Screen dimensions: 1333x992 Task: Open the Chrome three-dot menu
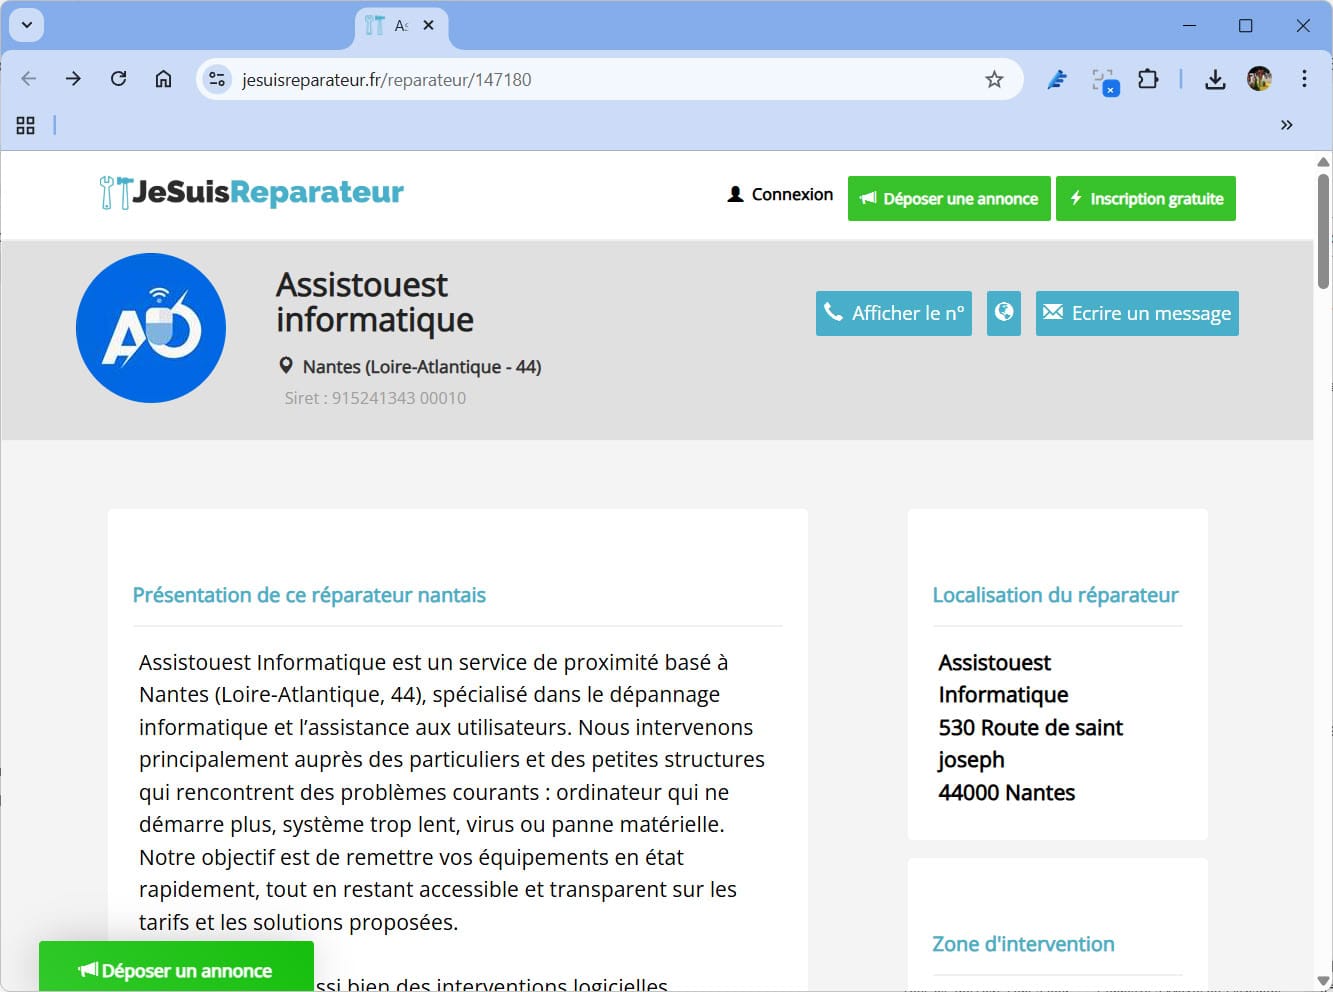point(1304,79)
